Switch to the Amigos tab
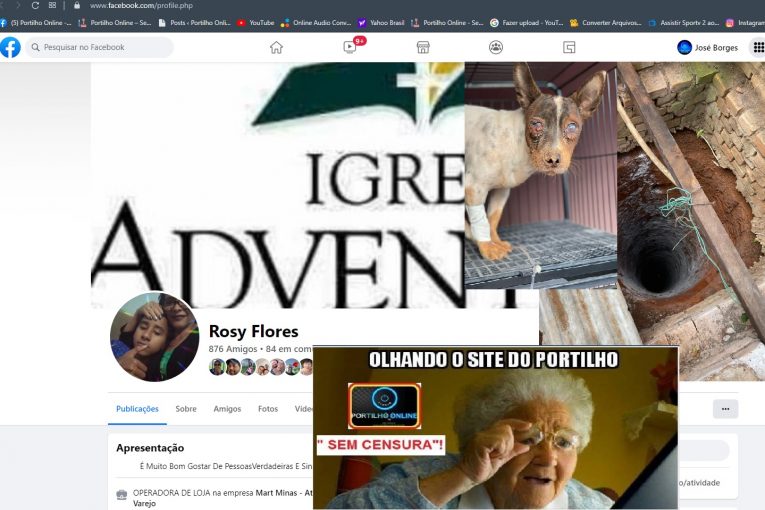765x510 pixels. tap(227, 409)
